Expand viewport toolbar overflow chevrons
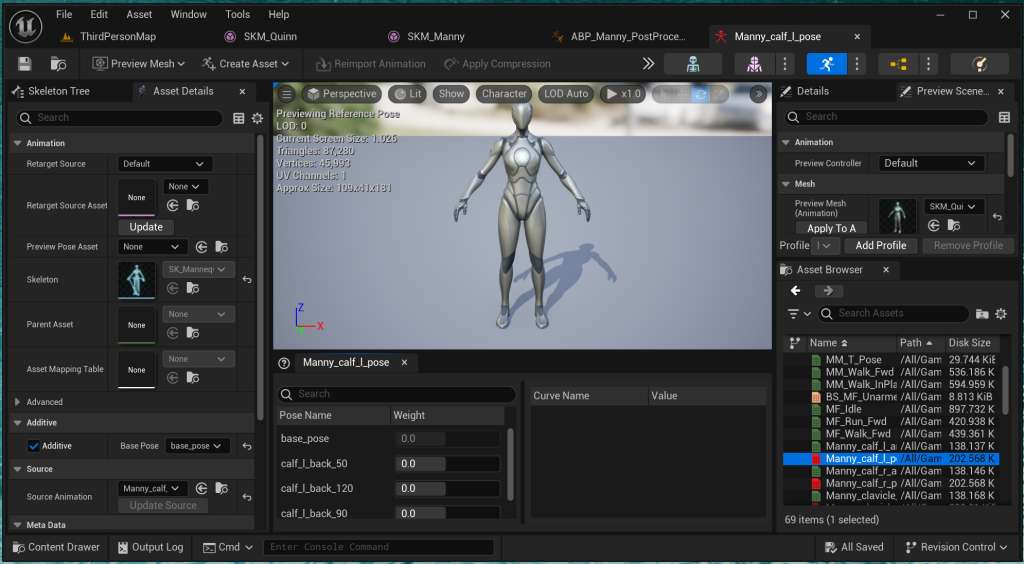 click(x=758, y=94)
